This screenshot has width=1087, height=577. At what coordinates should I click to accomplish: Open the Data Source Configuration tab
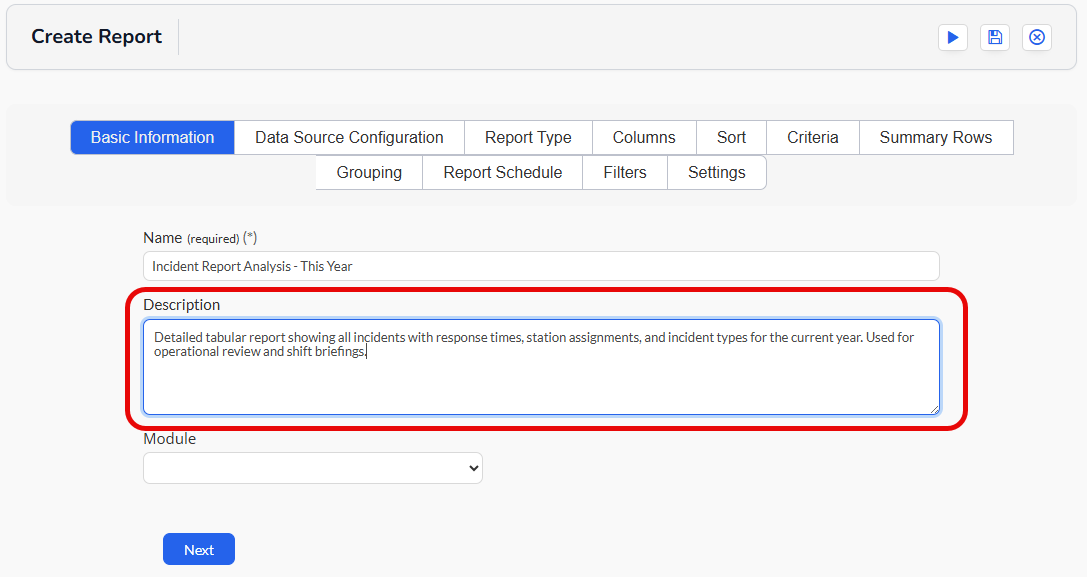click(349, 137)
